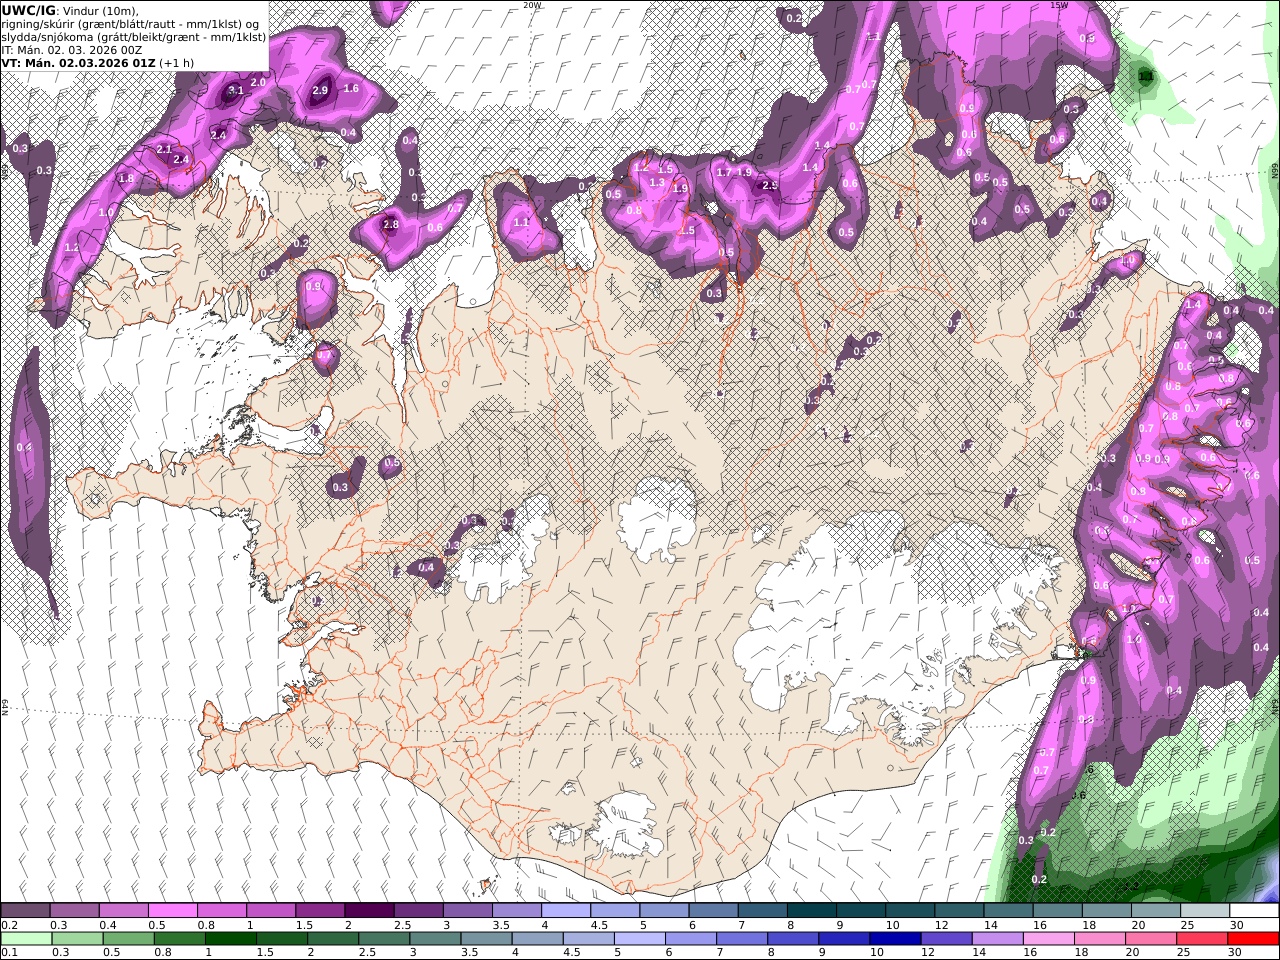Choose the light pink 16 rain scale swatch
1280x960 pixels.
[1048, 939]
